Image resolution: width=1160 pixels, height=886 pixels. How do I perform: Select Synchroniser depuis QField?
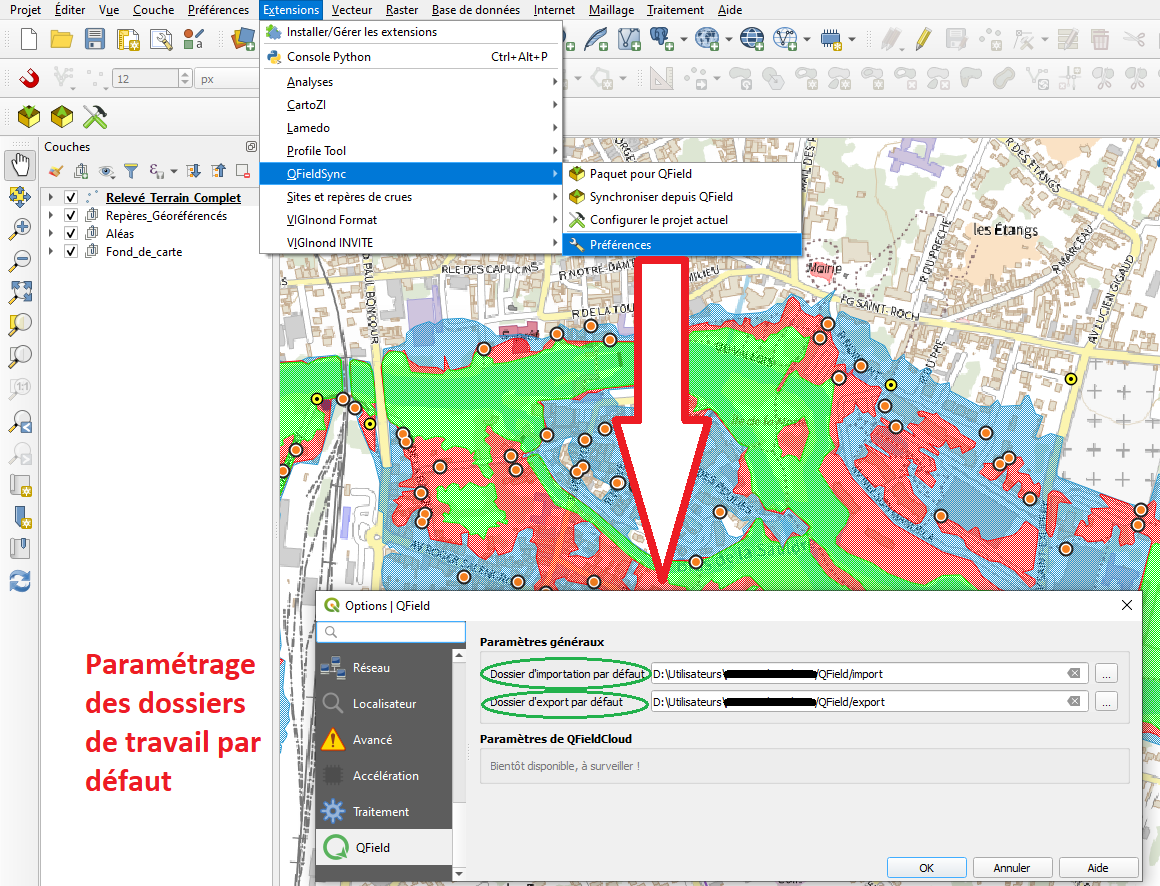(682, 197)
